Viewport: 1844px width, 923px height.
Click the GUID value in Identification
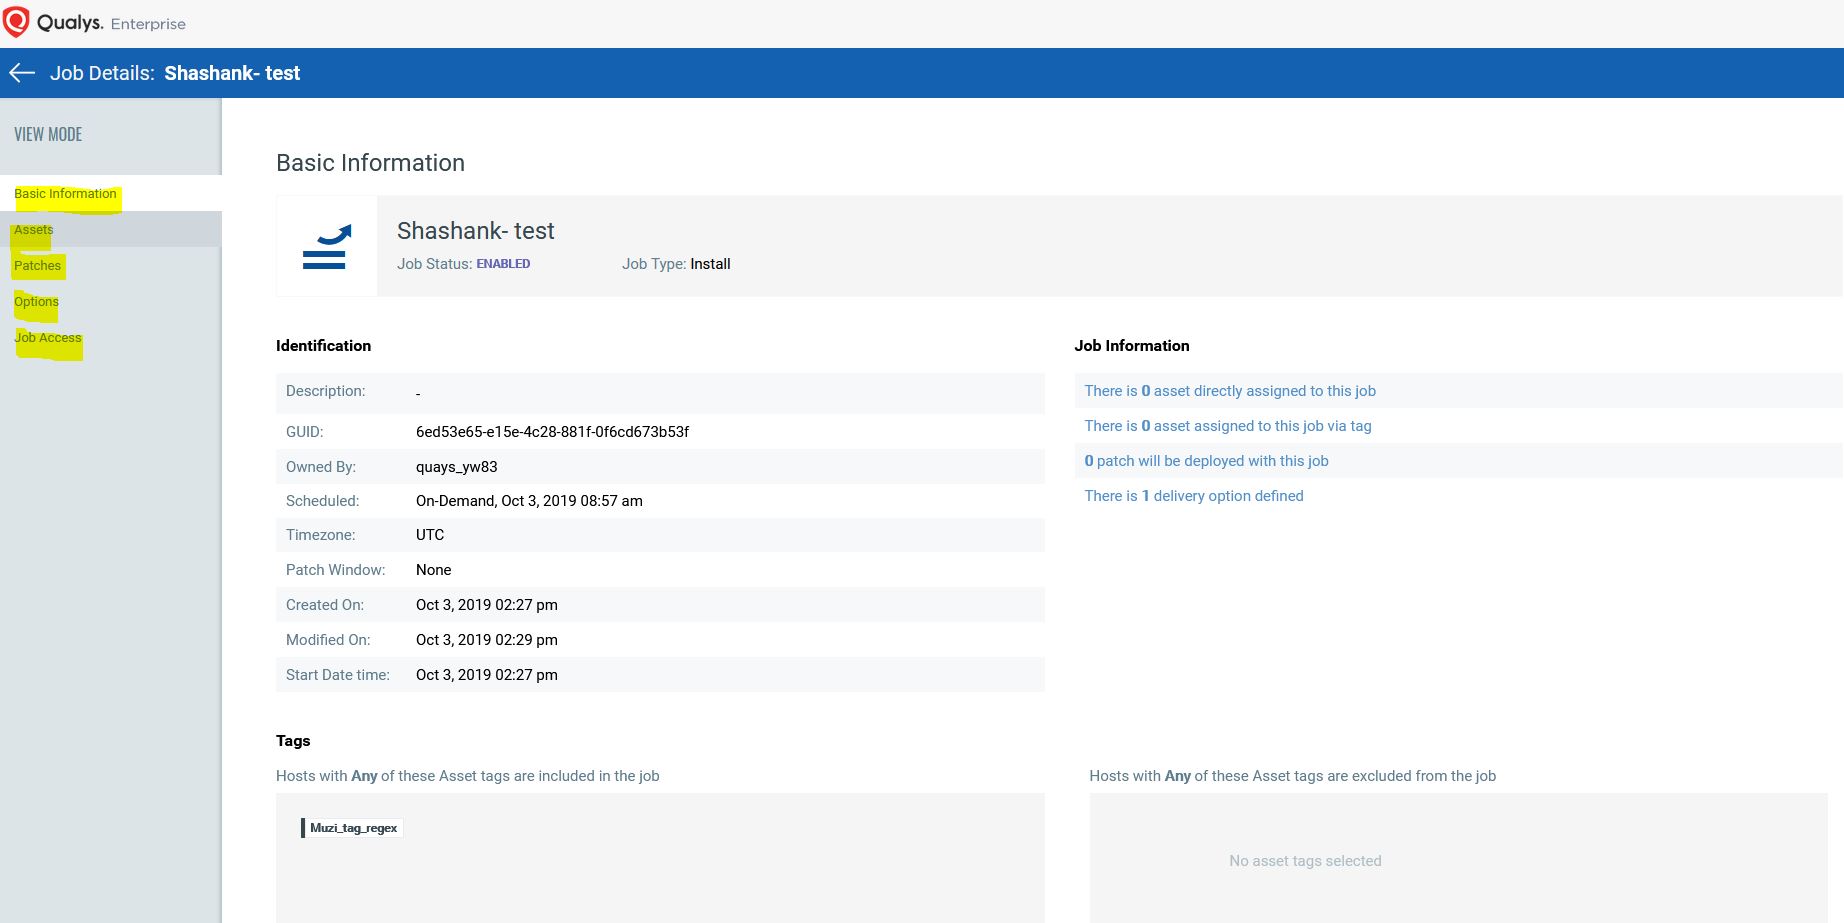click(x=552, y=431)
